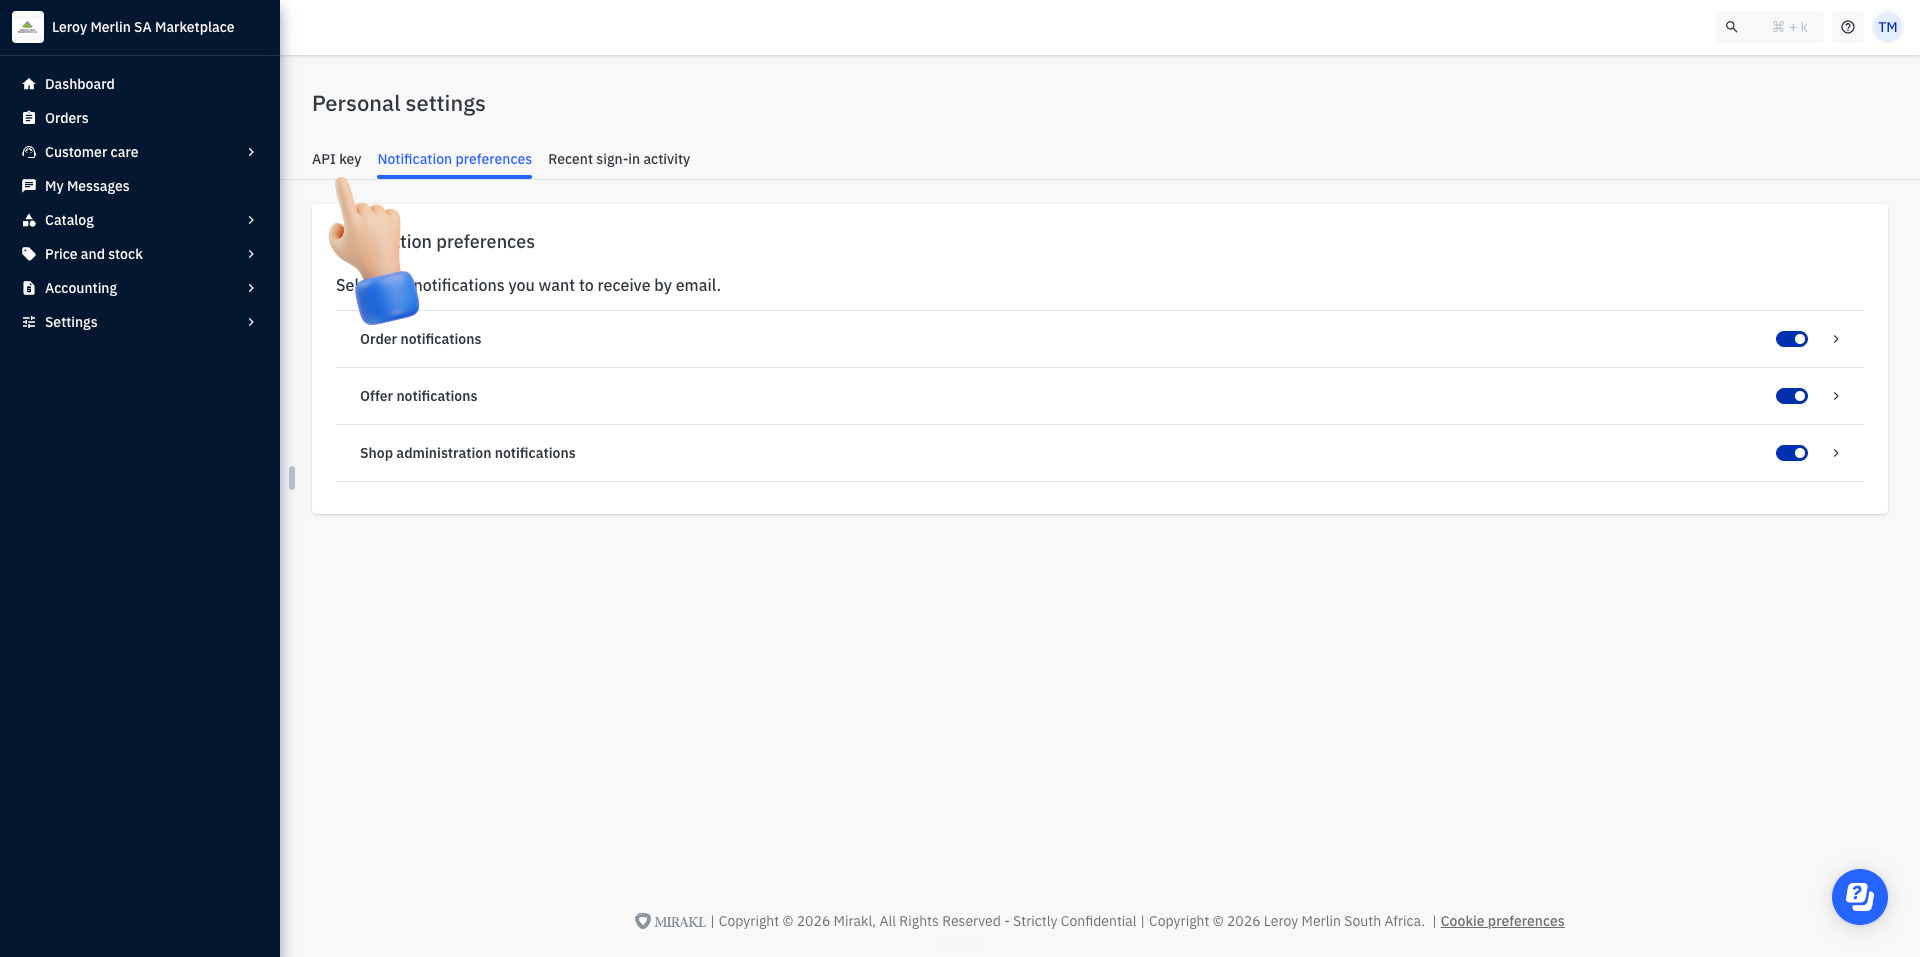
Task: Click Offer notifications label
Action: [x=419, y=396]
